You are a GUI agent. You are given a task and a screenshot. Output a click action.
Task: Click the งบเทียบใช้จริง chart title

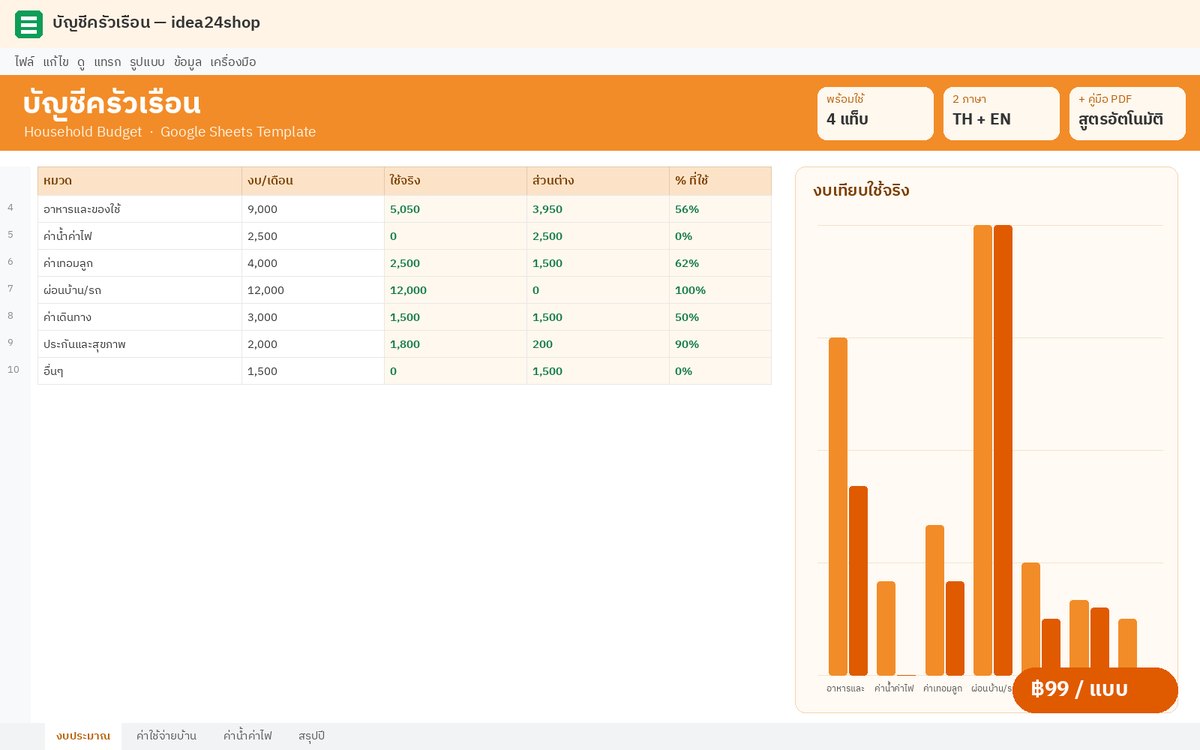[x=861, y=191]
